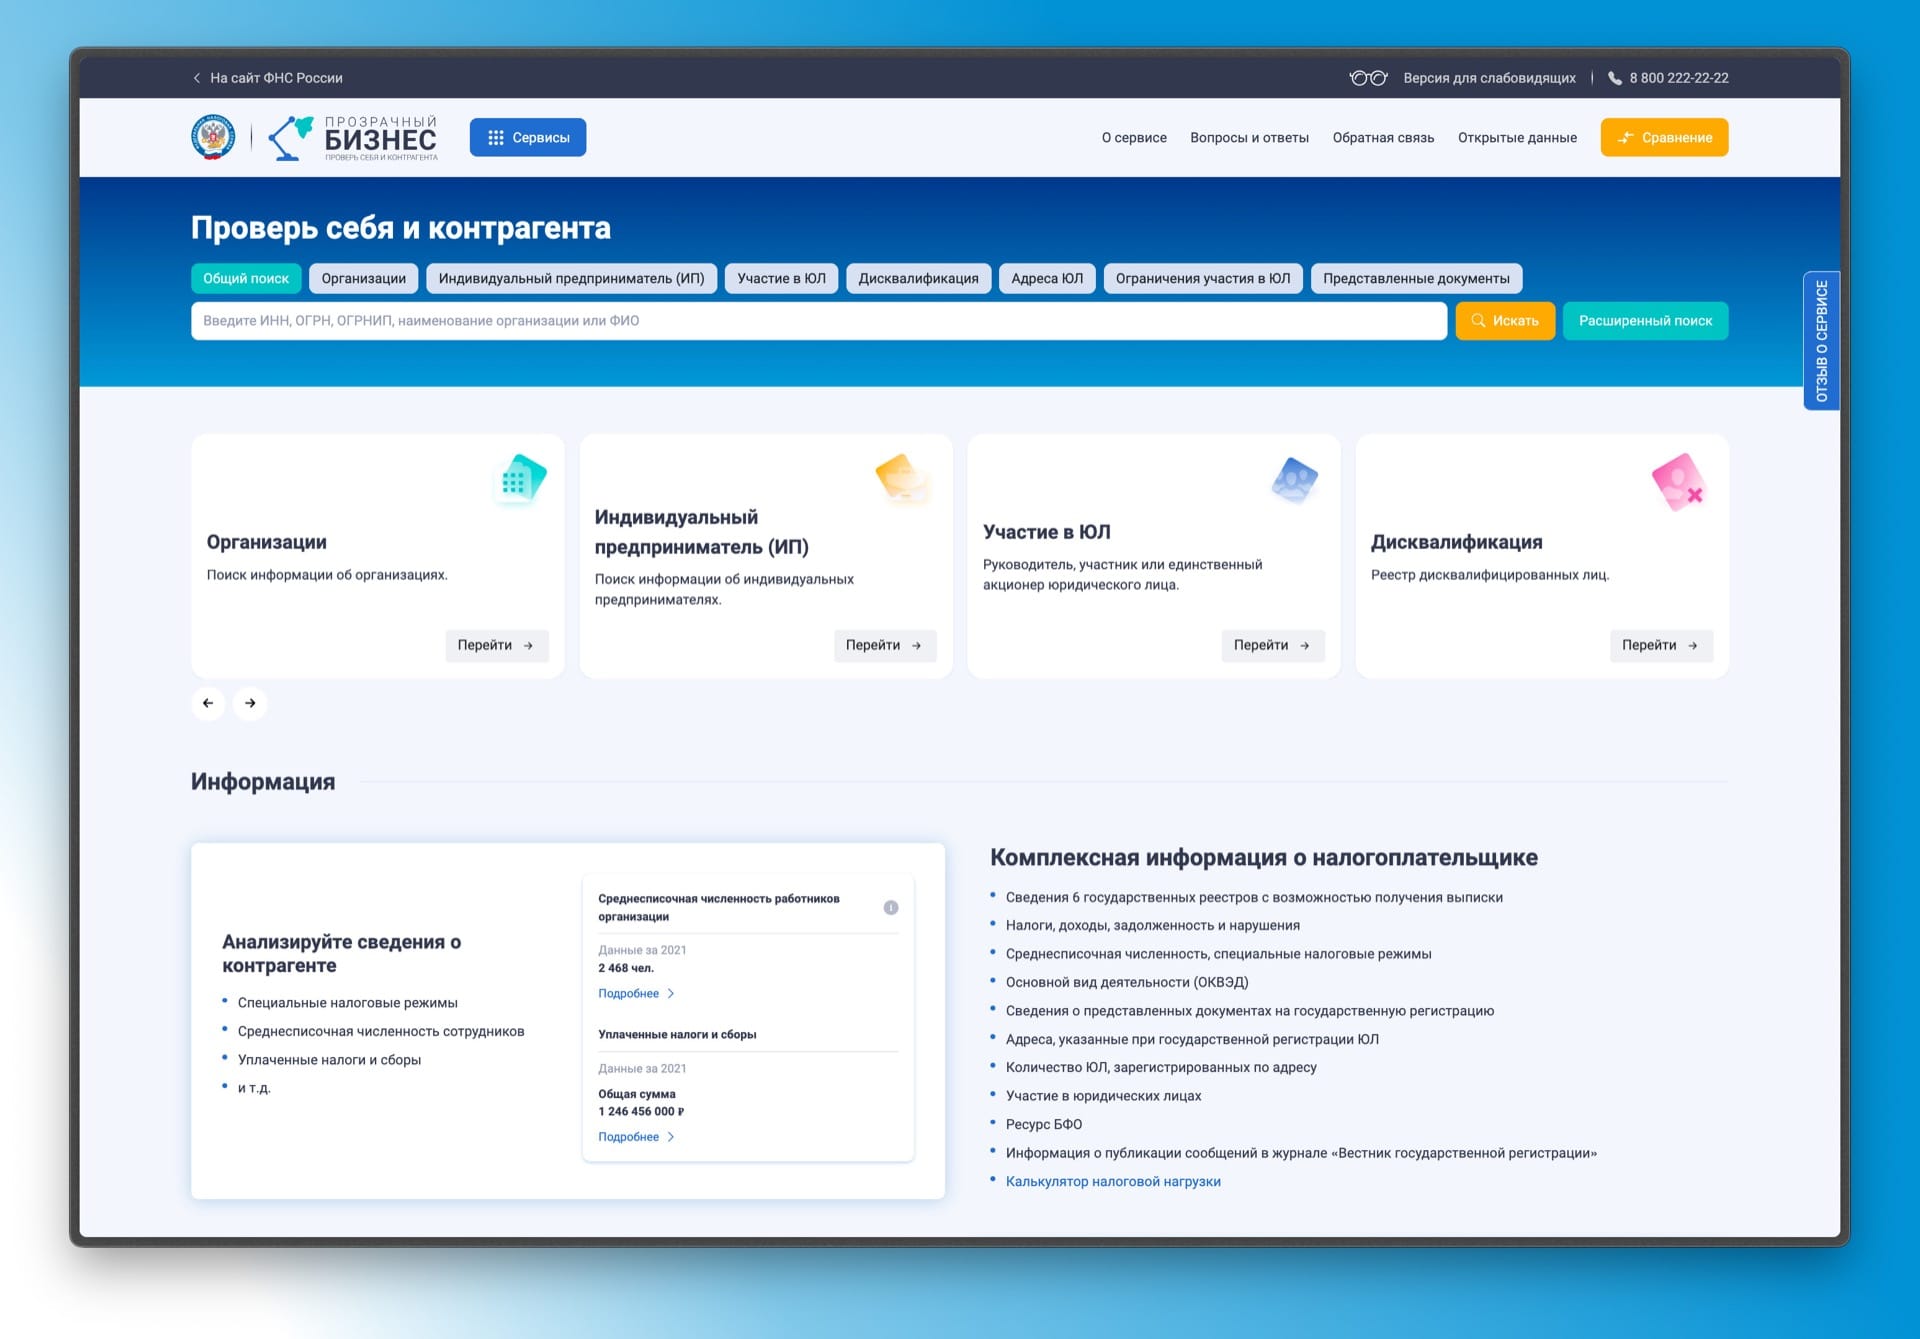Click the ИНН, ОГРН search input field
The height and width of the screenshot is (1339, 1920).
coord(818,321)
